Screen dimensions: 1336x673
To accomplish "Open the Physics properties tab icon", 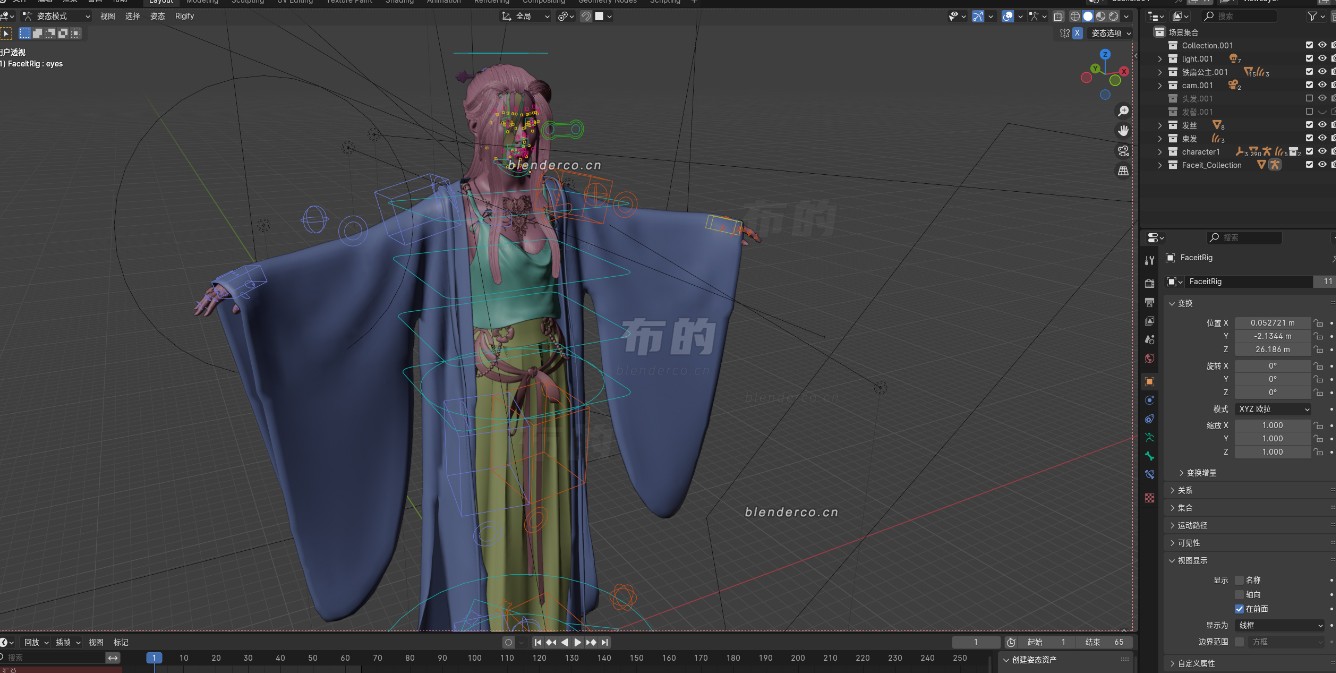I will click(x=1150, y=400).
